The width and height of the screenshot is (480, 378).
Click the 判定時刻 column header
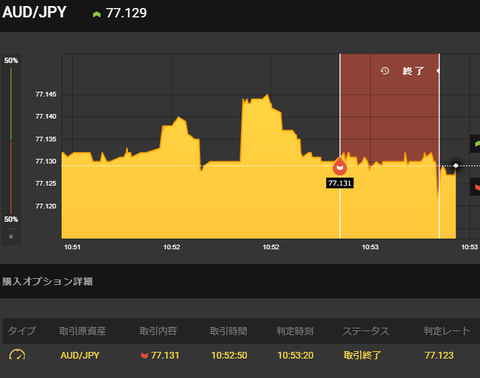coord(295,331)
